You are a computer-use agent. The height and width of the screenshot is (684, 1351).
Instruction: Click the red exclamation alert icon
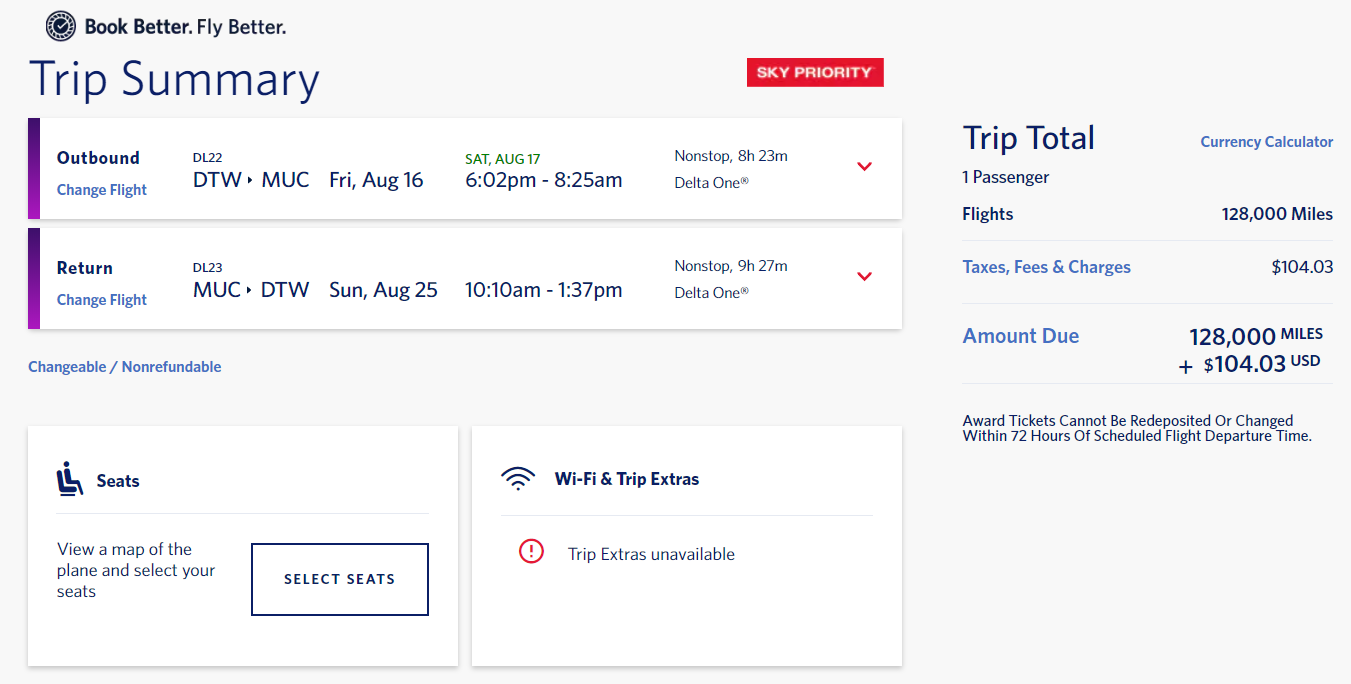531,551
